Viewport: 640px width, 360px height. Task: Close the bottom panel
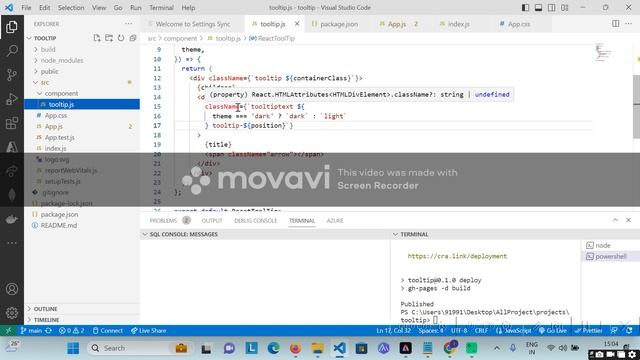(628, 220)
